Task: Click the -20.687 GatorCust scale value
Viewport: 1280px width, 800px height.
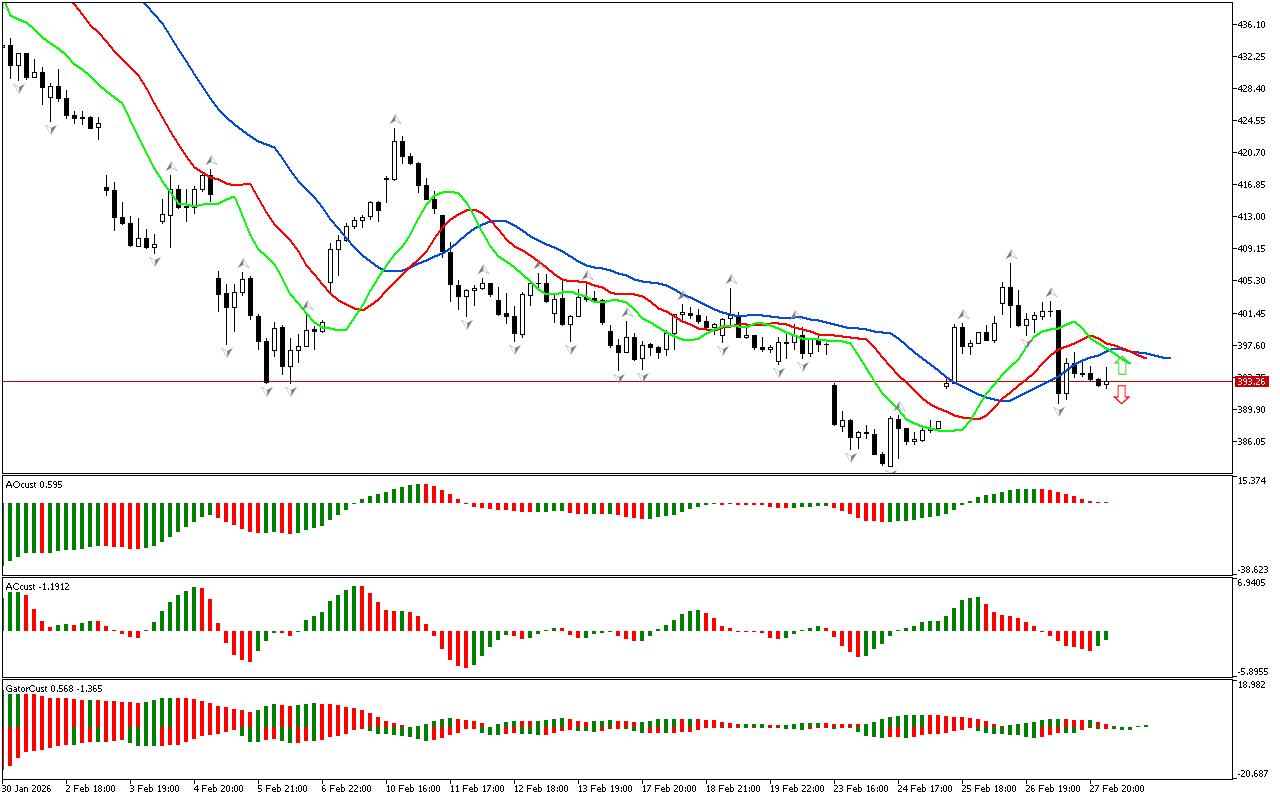Action: tap(1253, 773)
